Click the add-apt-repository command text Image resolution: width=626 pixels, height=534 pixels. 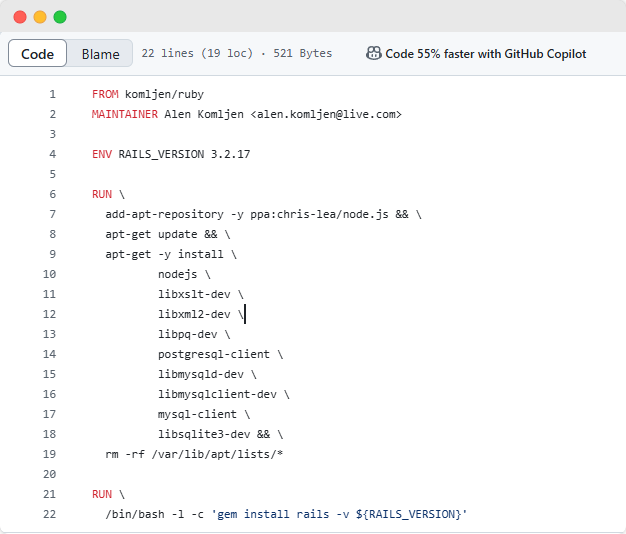(x=164, y=214)
